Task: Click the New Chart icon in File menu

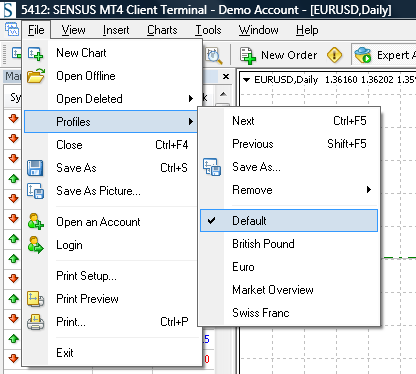Action: click(x=35, y=54)
